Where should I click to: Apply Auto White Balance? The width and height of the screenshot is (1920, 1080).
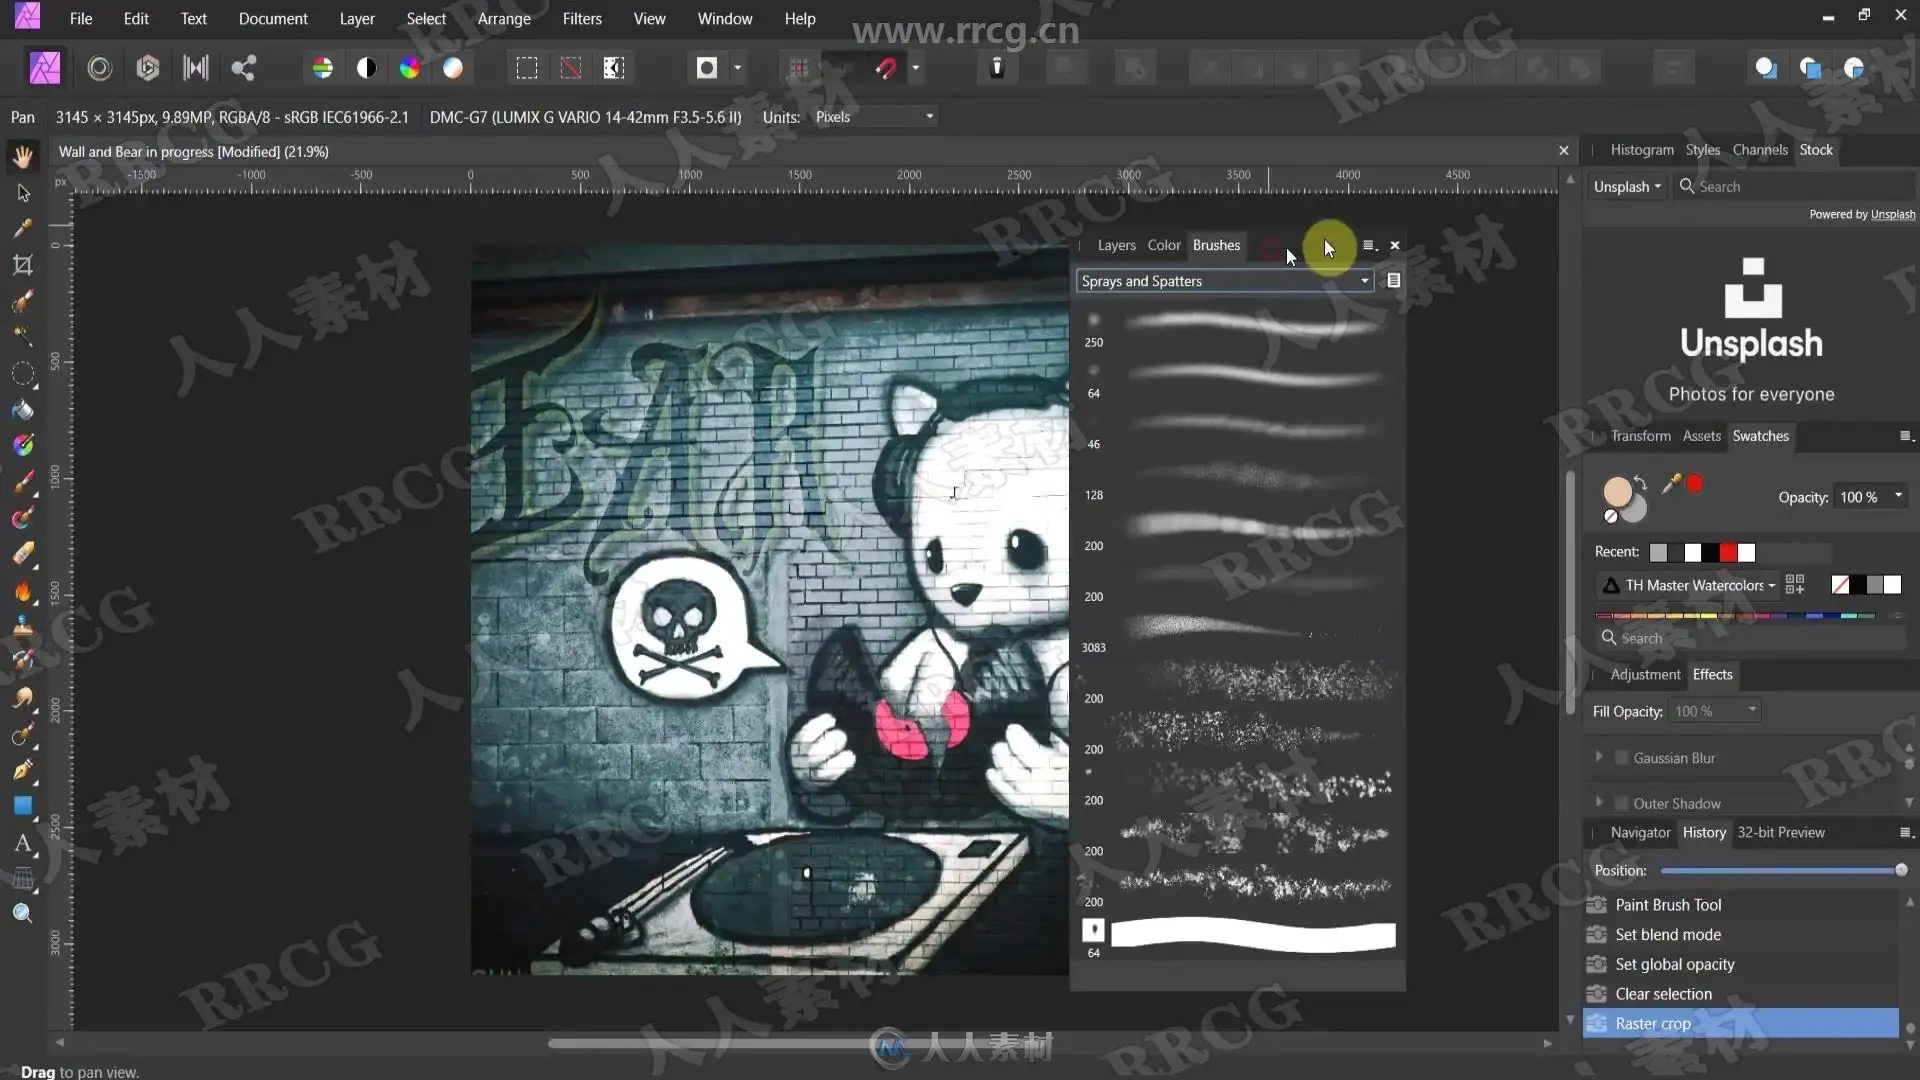coord(453,68)
